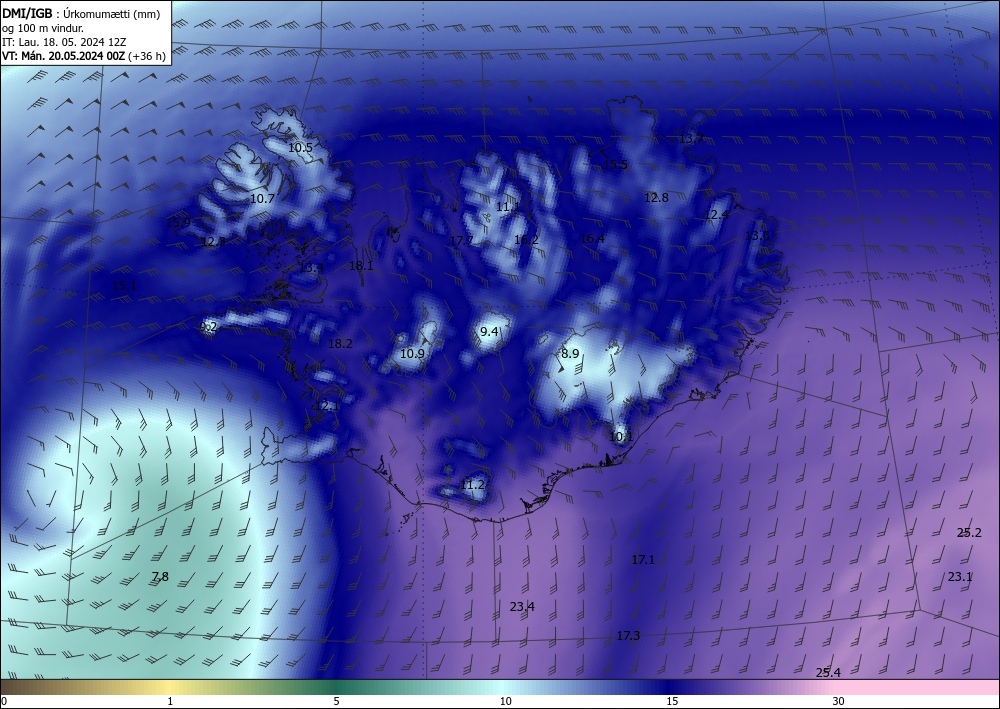The image size is (1000, 709).
Task: Click the 30 tick label on the color scale
Action: click(839, 701)
